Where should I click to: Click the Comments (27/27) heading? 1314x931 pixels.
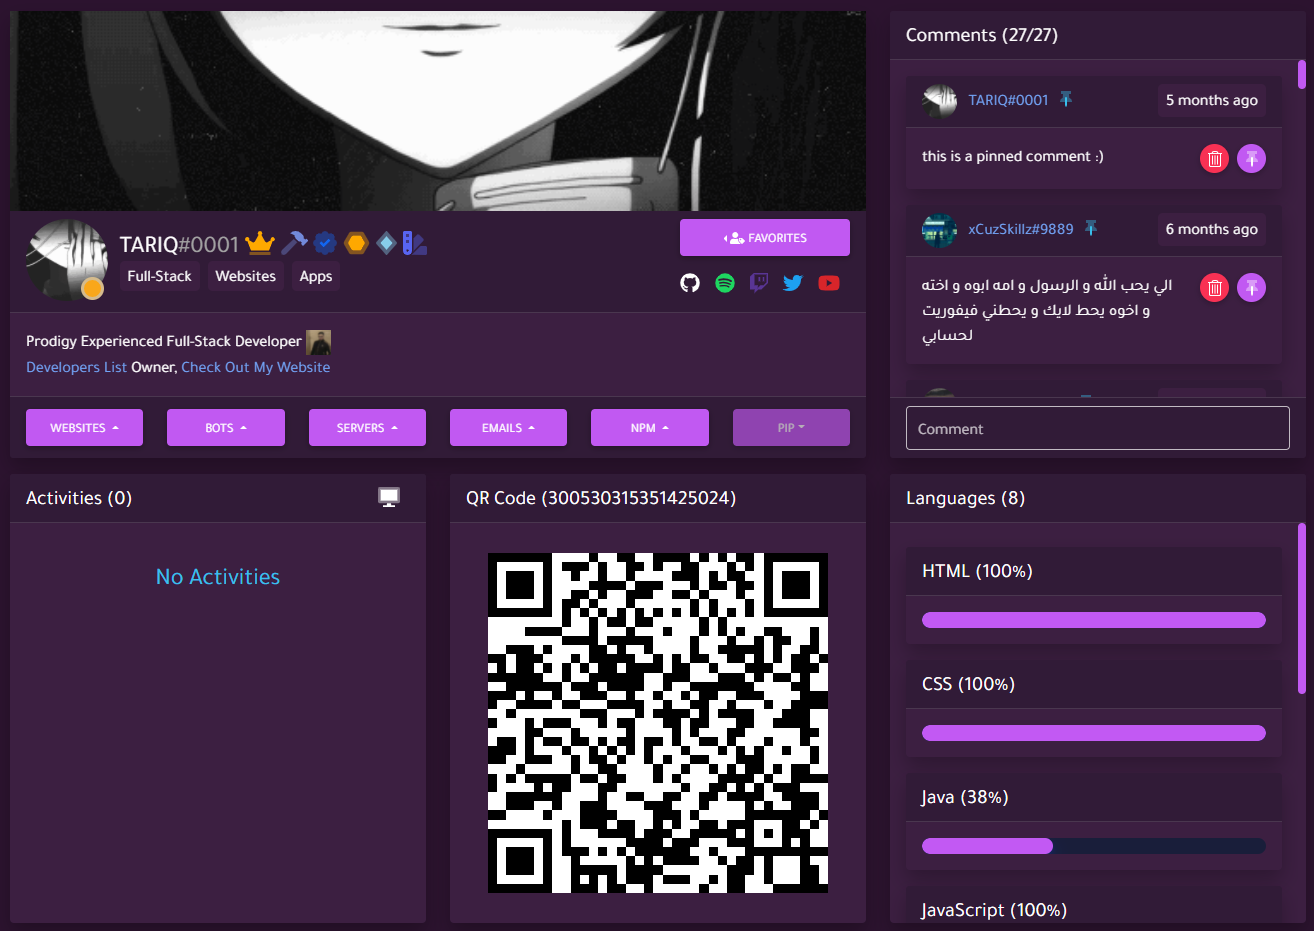coord(982,35)
